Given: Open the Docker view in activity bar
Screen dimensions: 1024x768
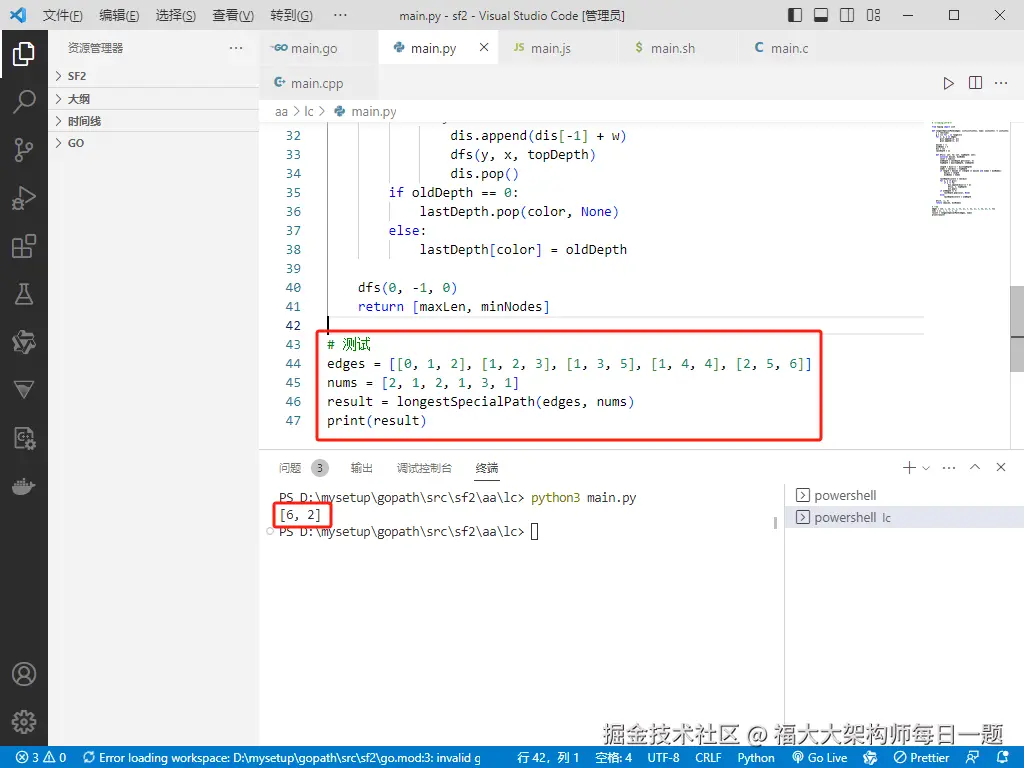Looking at the screenshot, I should point(24,486).
